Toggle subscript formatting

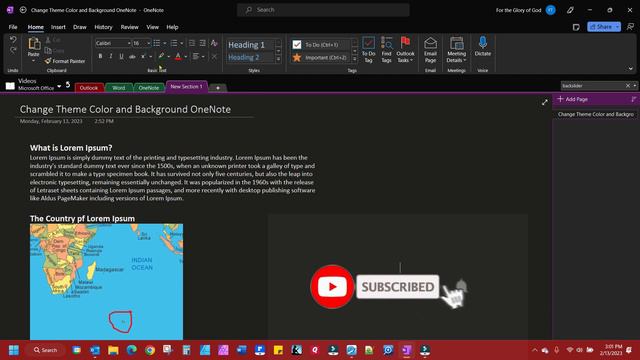coord(143,56)
